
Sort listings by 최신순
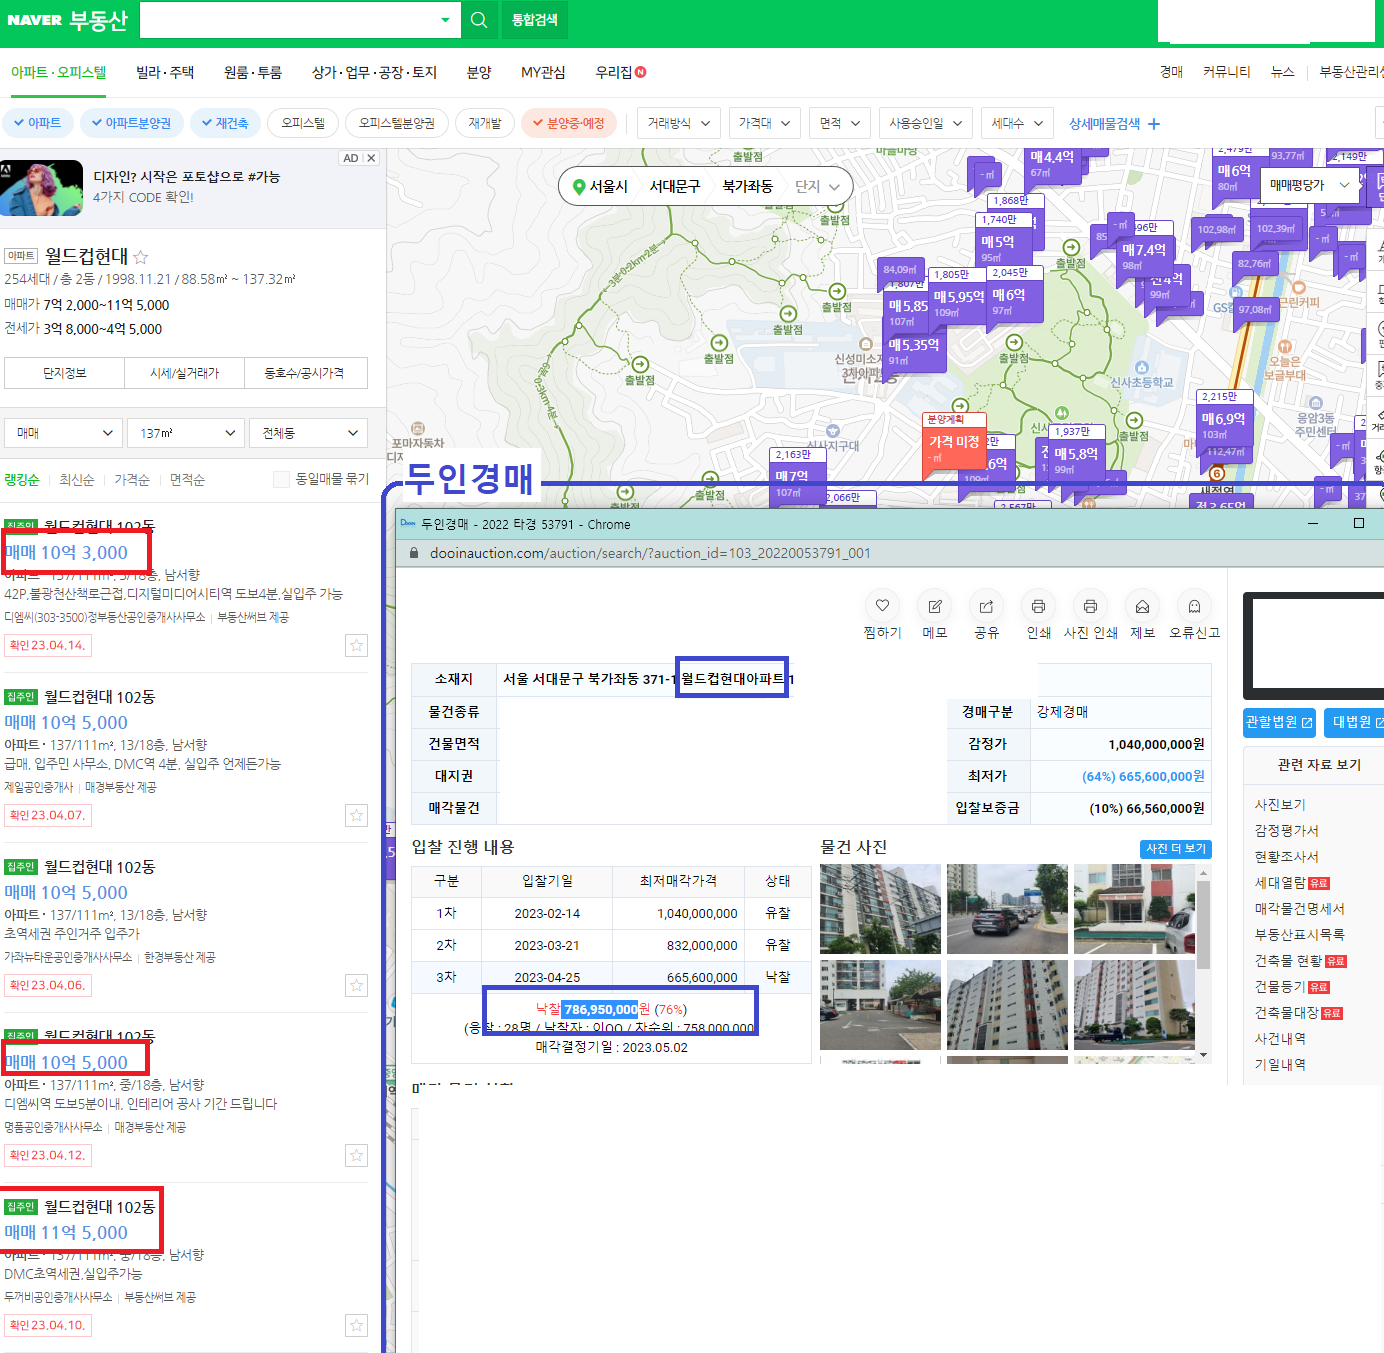click(77, 480)
